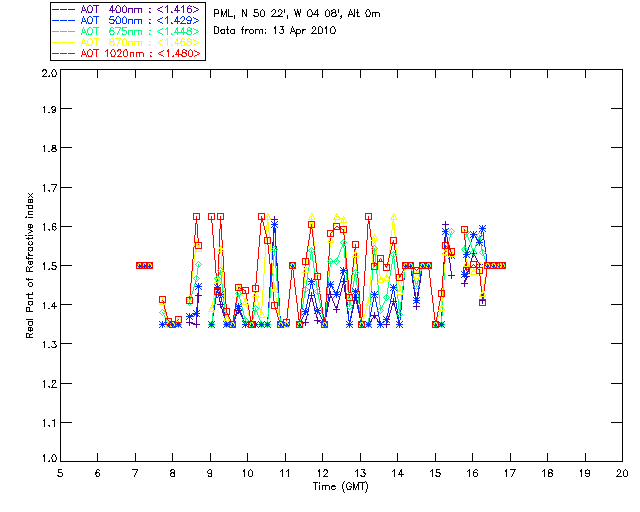This screenshot has height=512, width=640.
Task: Click the x-axis hour label 13
Action: [x=360, y=473]
